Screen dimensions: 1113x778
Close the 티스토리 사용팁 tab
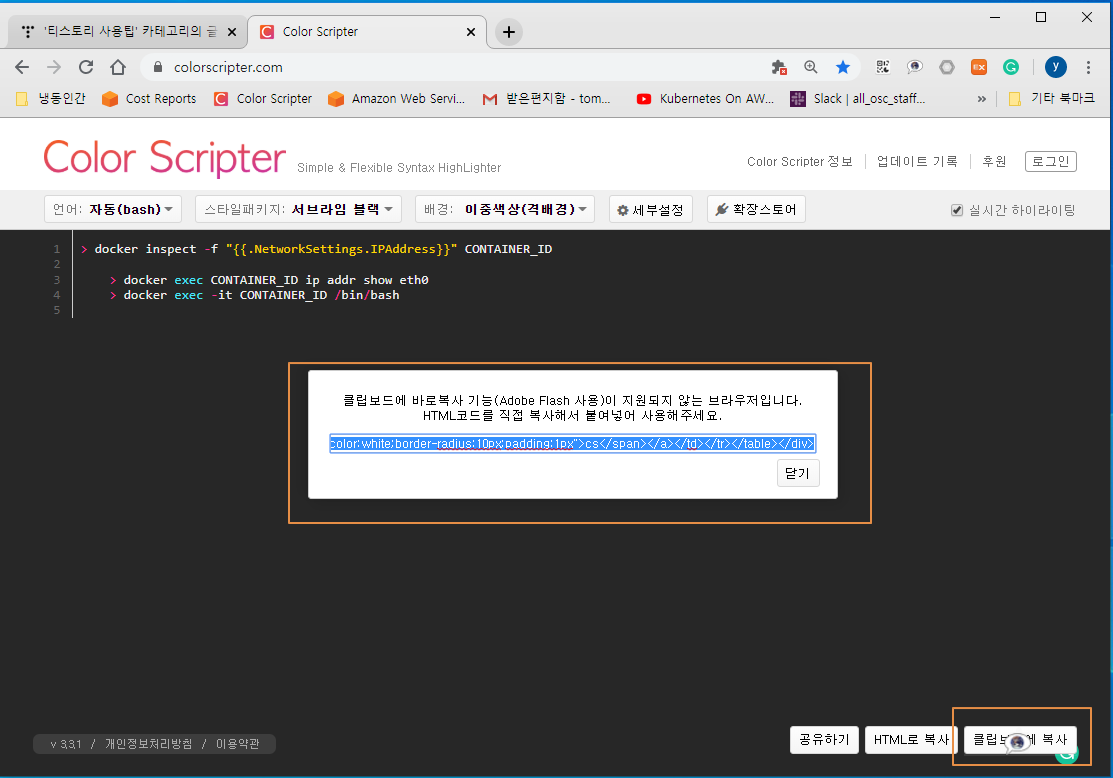point(231,32)
